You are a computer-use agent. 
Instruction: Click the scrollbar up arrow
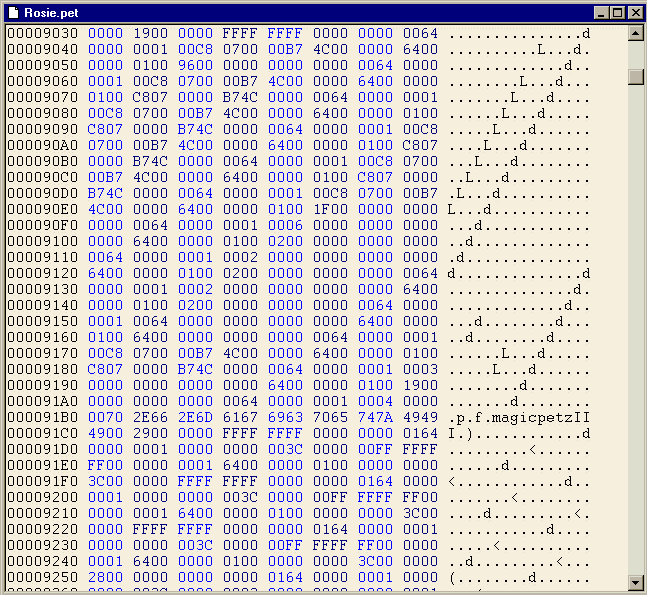pyautogui.click(x=636, y=34)
